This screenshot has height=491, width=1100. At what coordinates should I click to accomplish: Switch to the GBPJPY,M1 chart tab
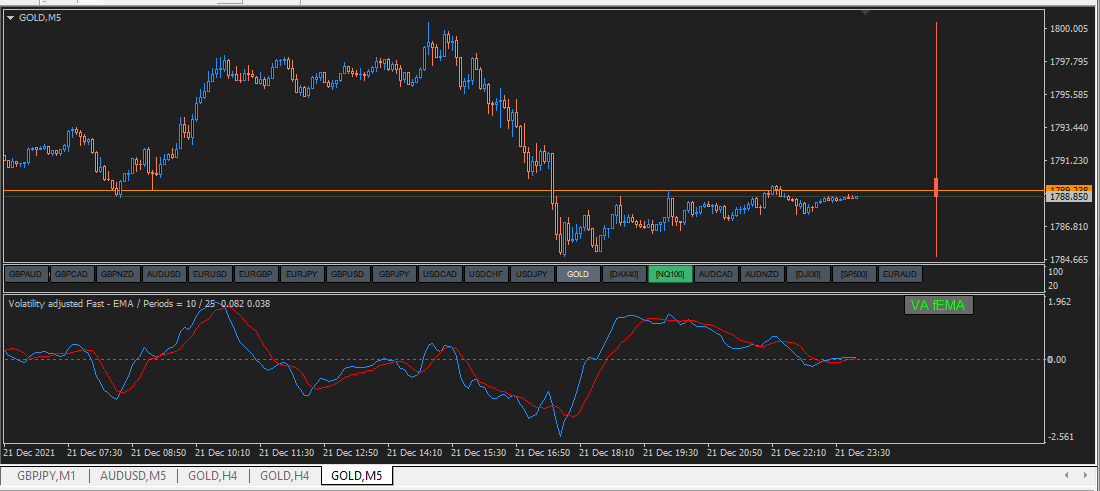point(46,476)
